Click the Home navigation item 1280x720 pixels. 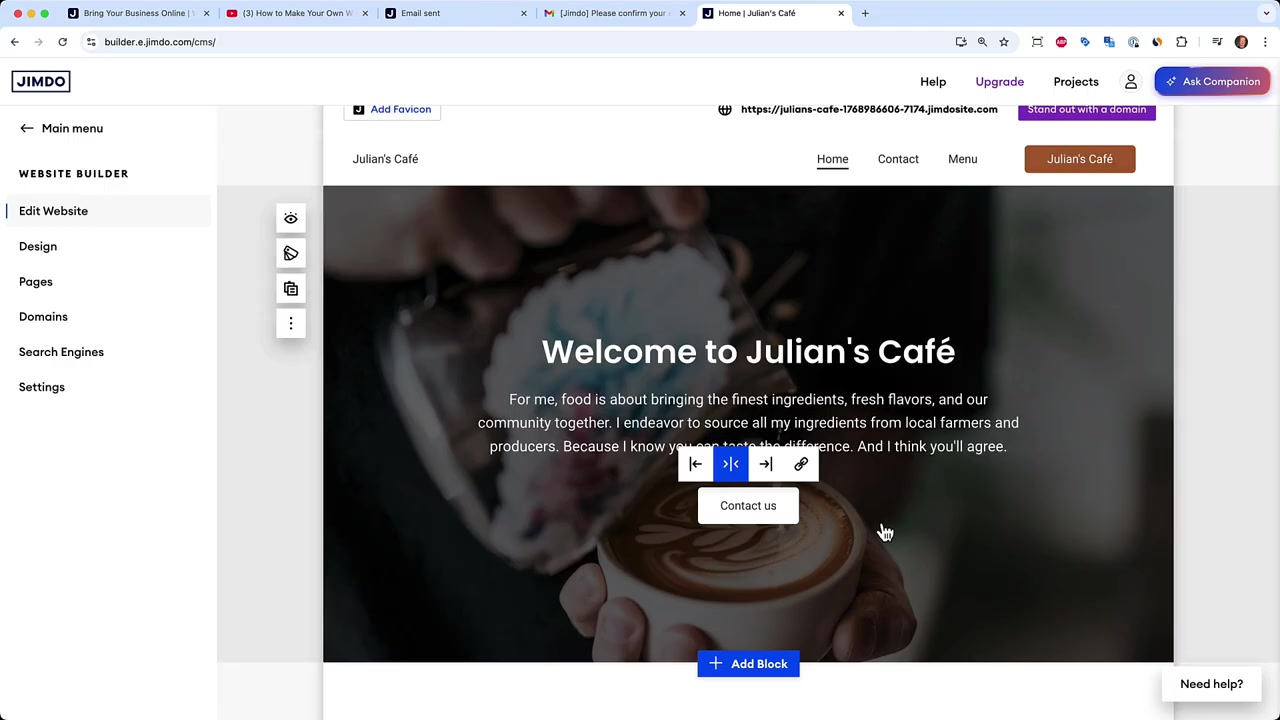832,159
